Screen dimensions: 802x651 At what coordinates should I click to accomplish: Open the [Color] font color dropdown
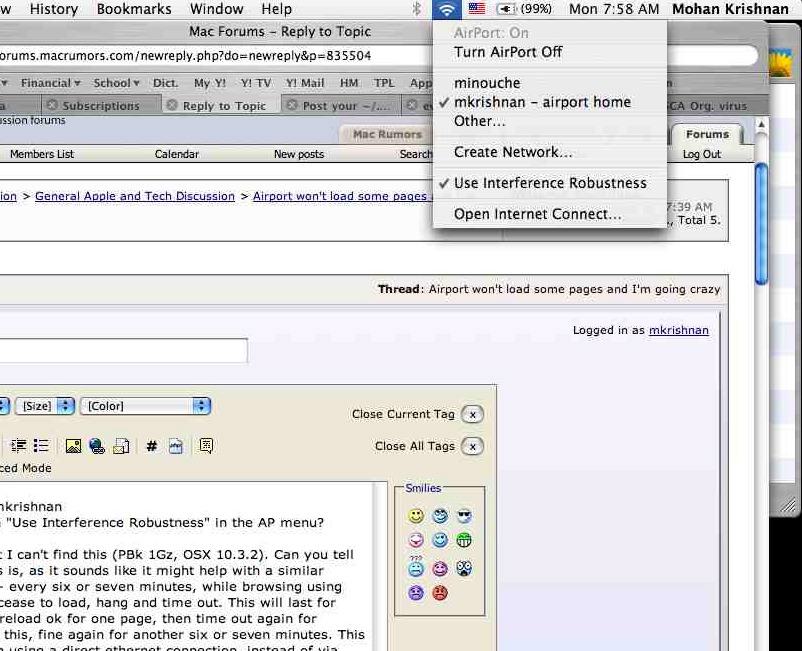coord(145,406)
